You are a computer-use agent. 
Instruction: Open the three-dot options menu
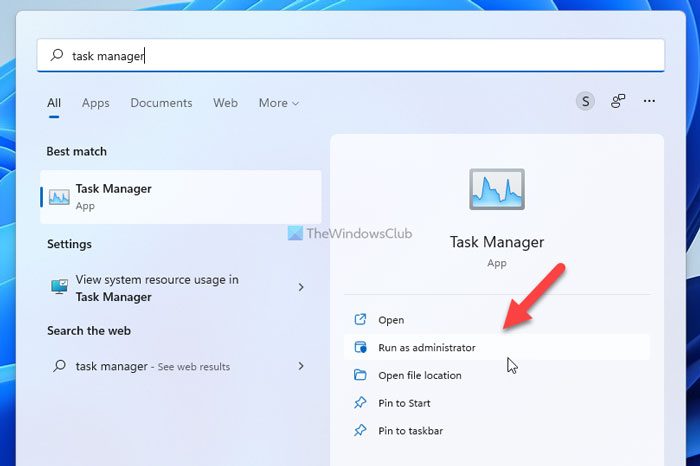click(649, 101)
